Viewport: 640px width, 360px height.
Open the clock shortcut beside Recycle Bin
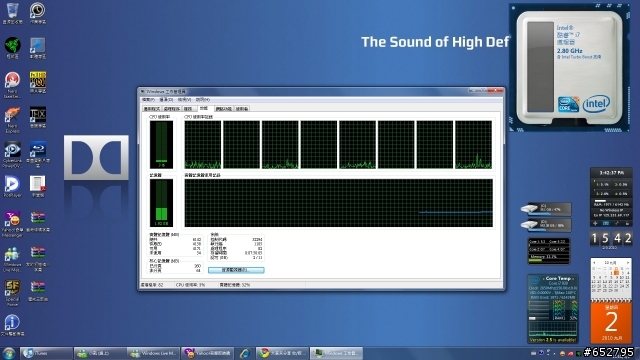tap(38, 12)
